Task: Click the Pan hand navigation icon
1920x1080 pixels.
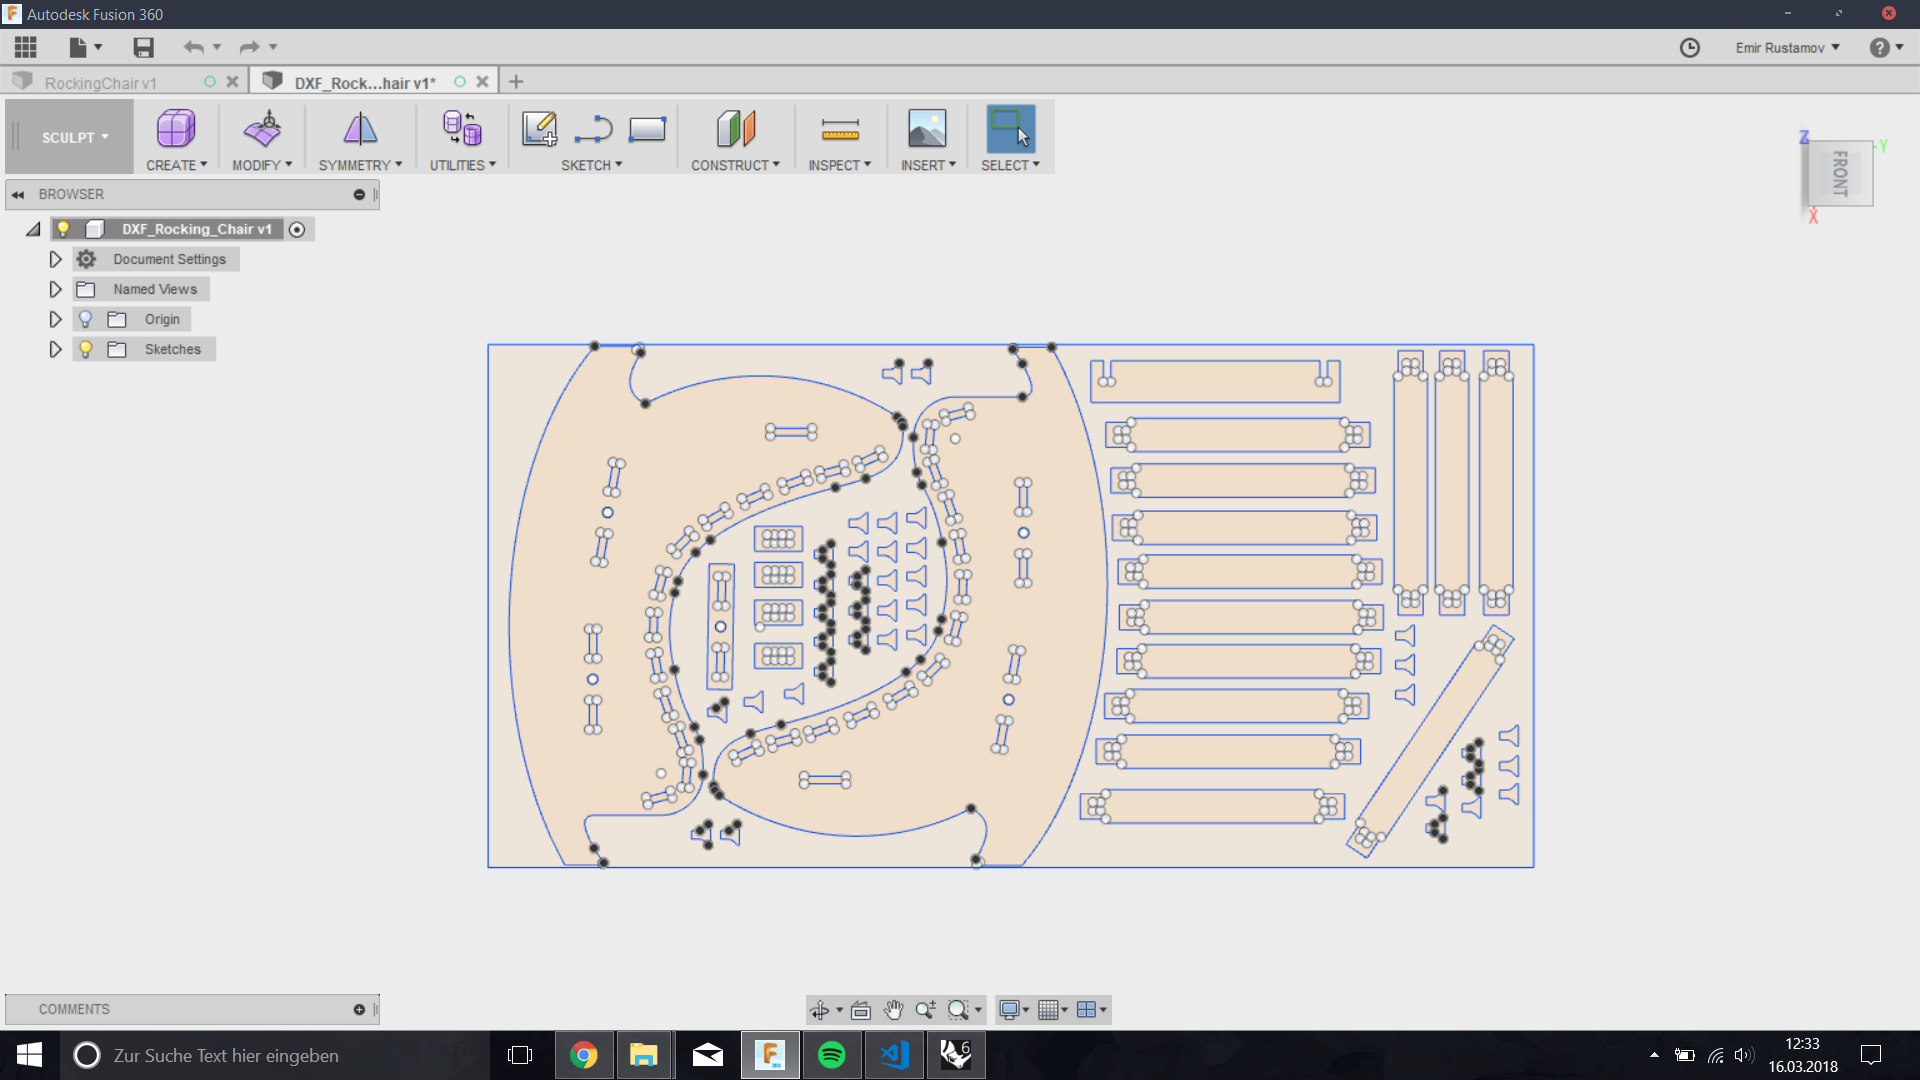Action: (x=893, y=1010)
